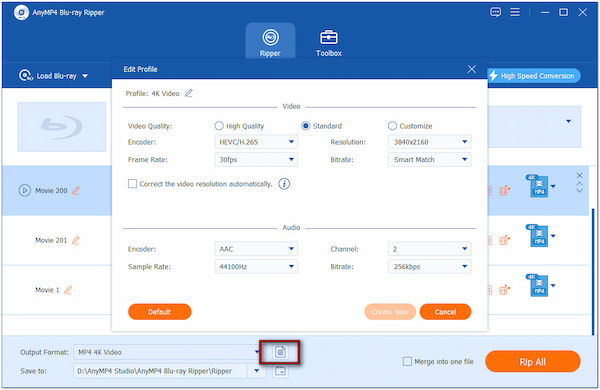Expand format arrow next to Movie 1's MP4 icon
Image resolution: width=600 pixels, height=390 pixels.
tap(553, 285)
